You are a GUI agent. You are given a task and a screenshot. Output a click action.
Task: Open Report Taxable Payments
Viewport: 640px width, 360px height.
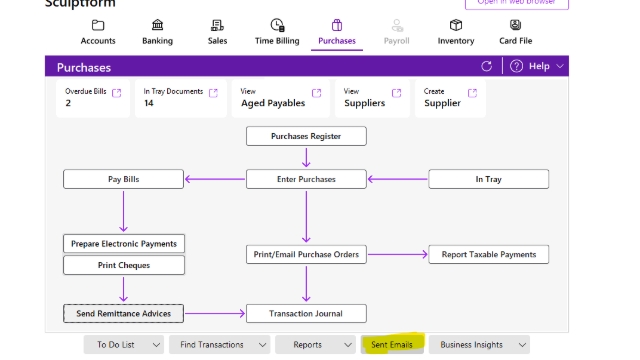tap(489, 254)
